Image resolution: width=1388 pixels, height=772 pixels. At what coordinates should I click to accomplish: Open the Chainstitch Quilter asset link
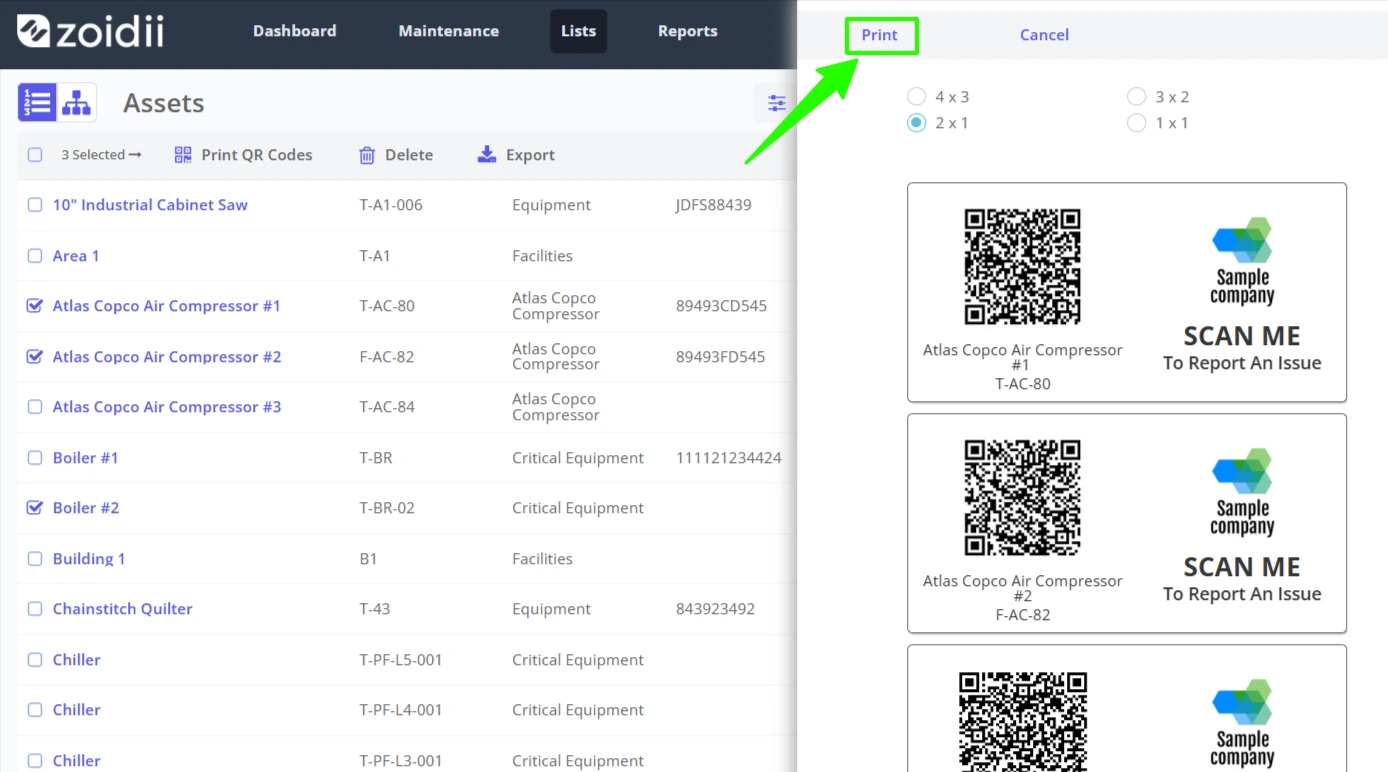pos(123,609)
